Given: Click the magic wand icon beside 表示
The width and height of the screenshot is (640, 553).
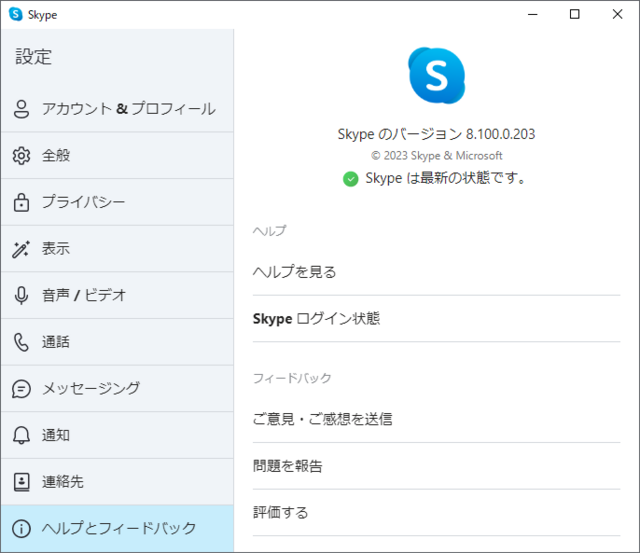Looking at the screenshot, I should 21,249.
